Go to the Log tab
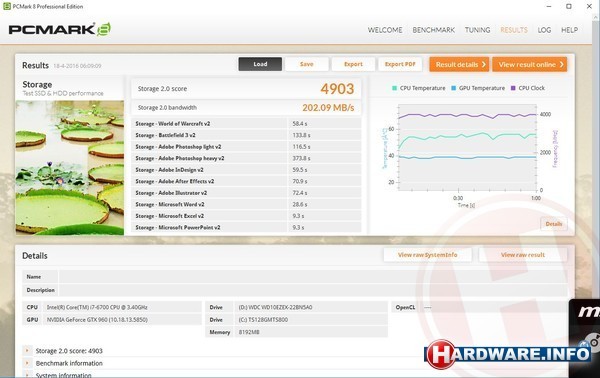The width and height of the screenshot is (600, 378). (544, 30)
